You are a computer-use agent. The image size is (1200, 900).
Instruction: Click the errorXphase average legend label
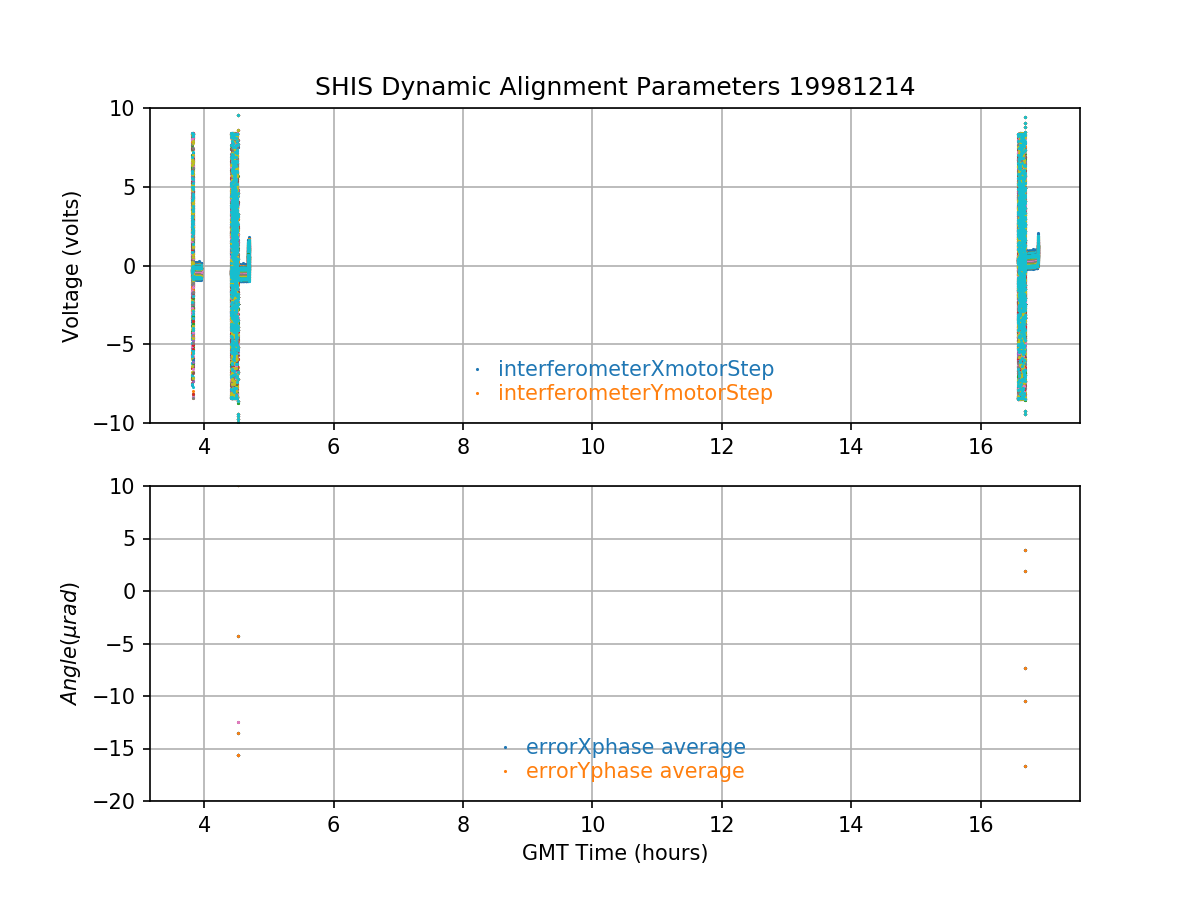coord(635,747)
